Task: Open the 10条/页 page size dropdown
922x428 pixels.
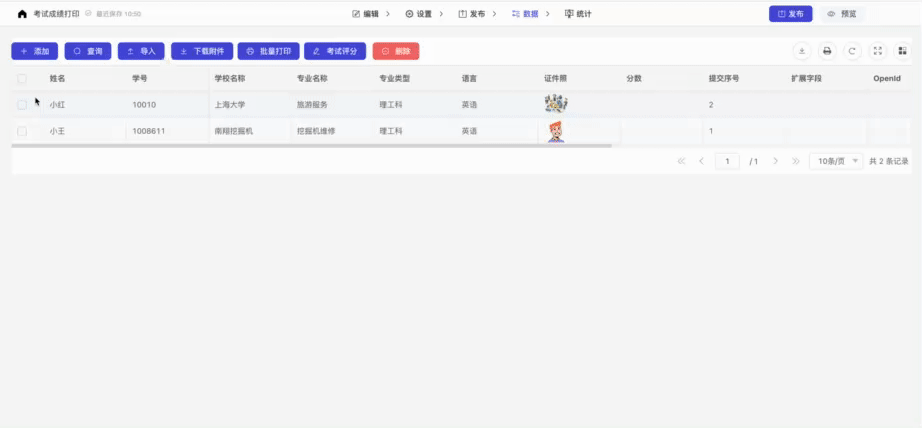Action: click(x=836, y=161)
